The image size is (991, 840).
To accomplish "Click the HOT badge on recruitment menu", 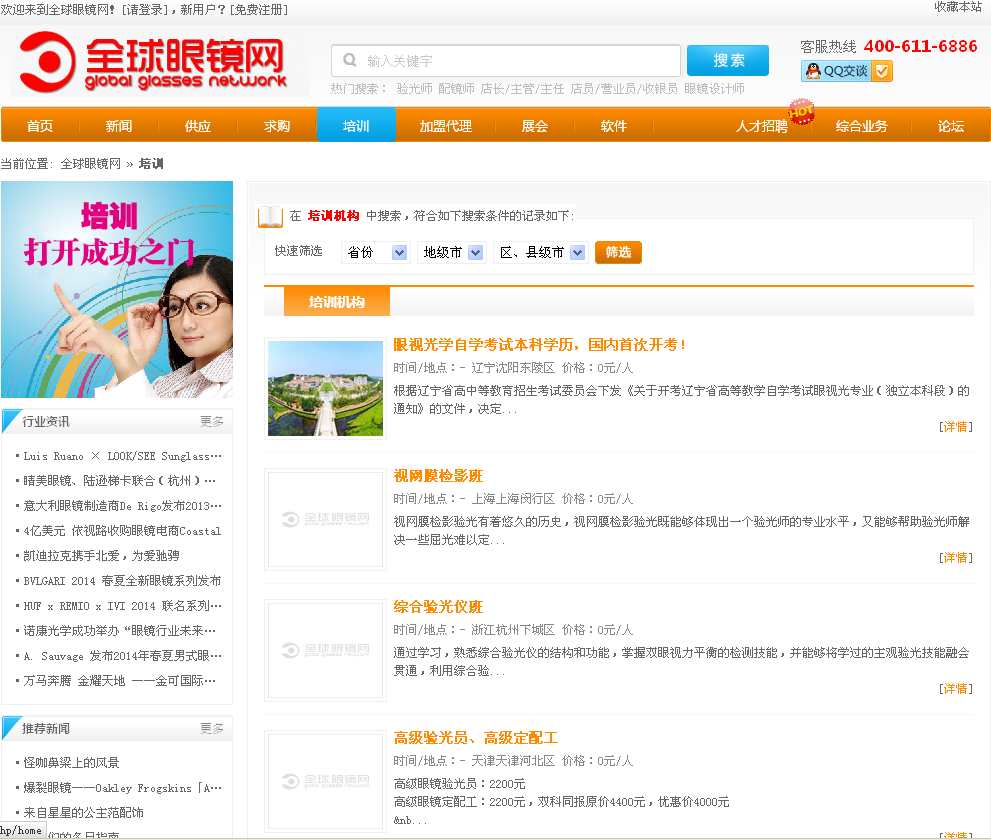I will tap(801, 110).
